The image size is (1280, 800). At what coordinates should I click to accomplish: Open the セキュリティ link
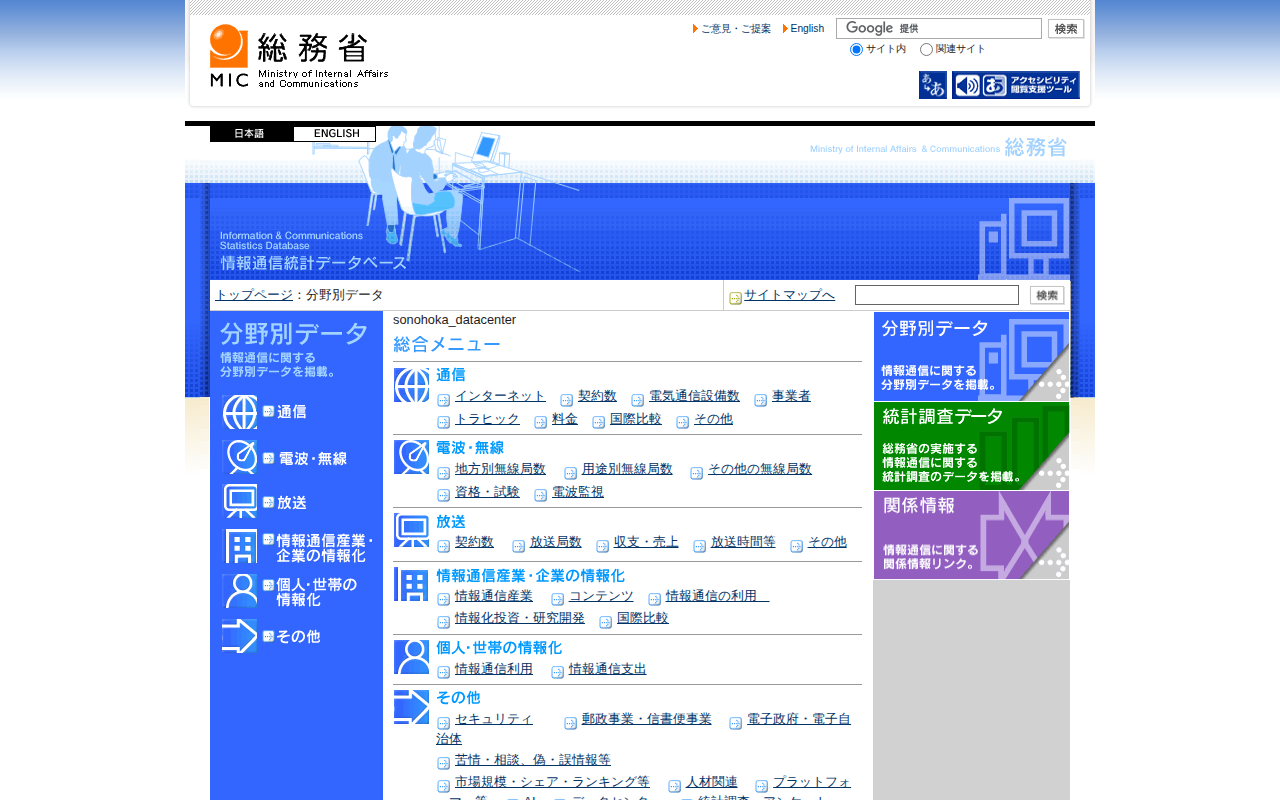[494, 719]
